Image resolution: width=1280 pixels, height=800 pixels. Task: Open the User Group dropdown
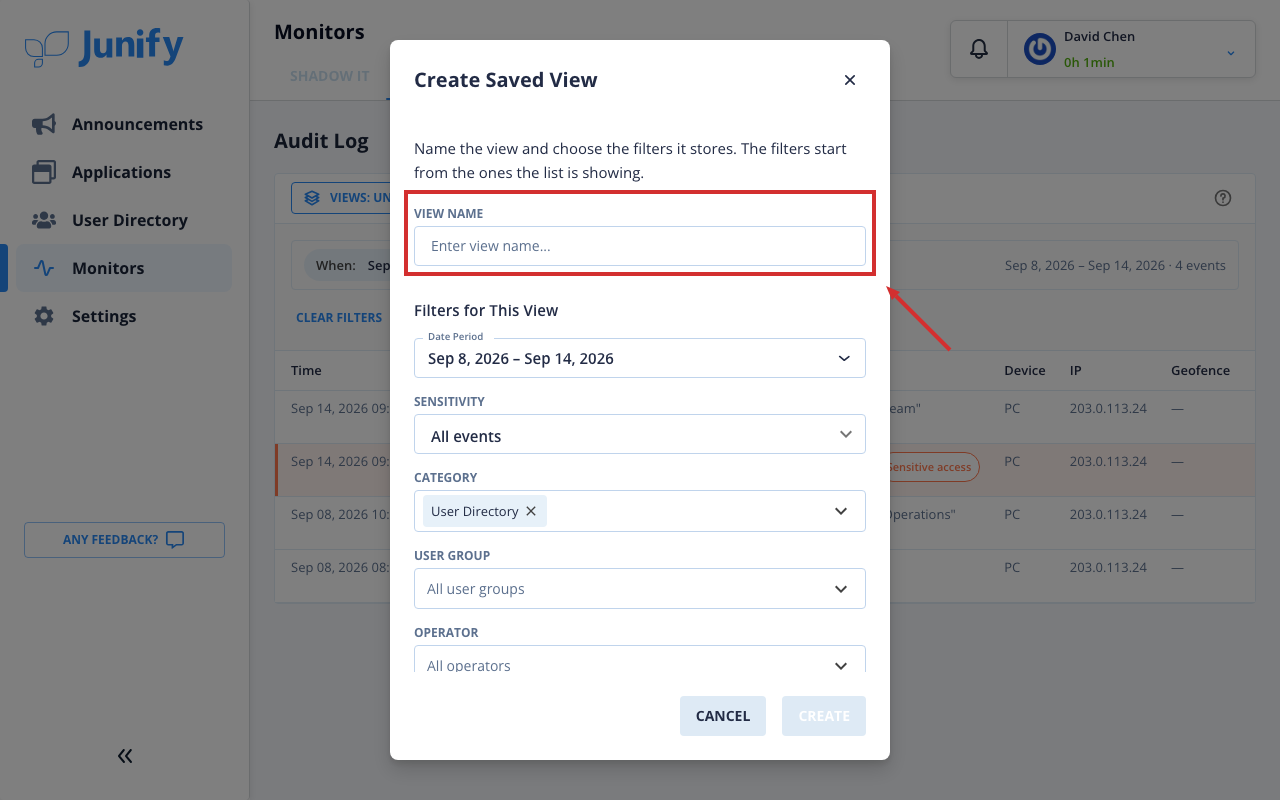click(x=640, y=589)
